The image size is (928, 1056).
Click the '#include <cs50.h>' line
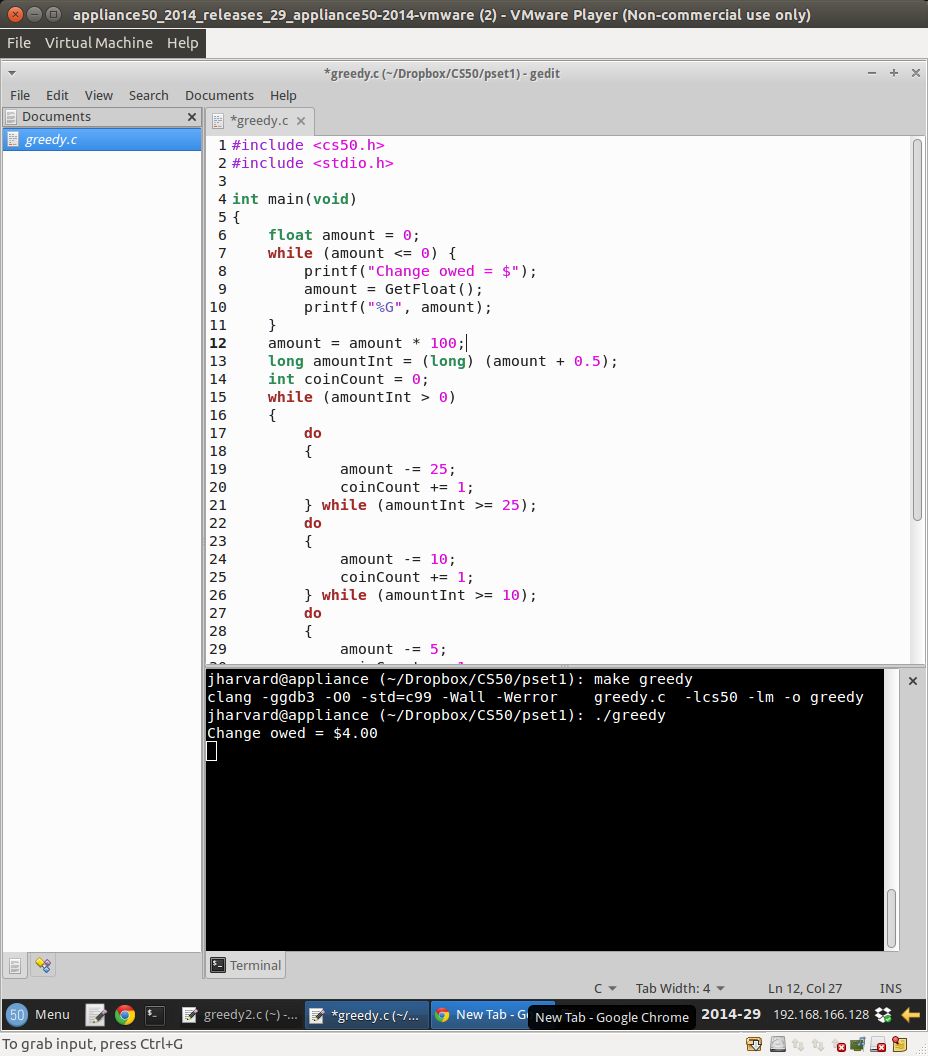[x=308, y=145]
